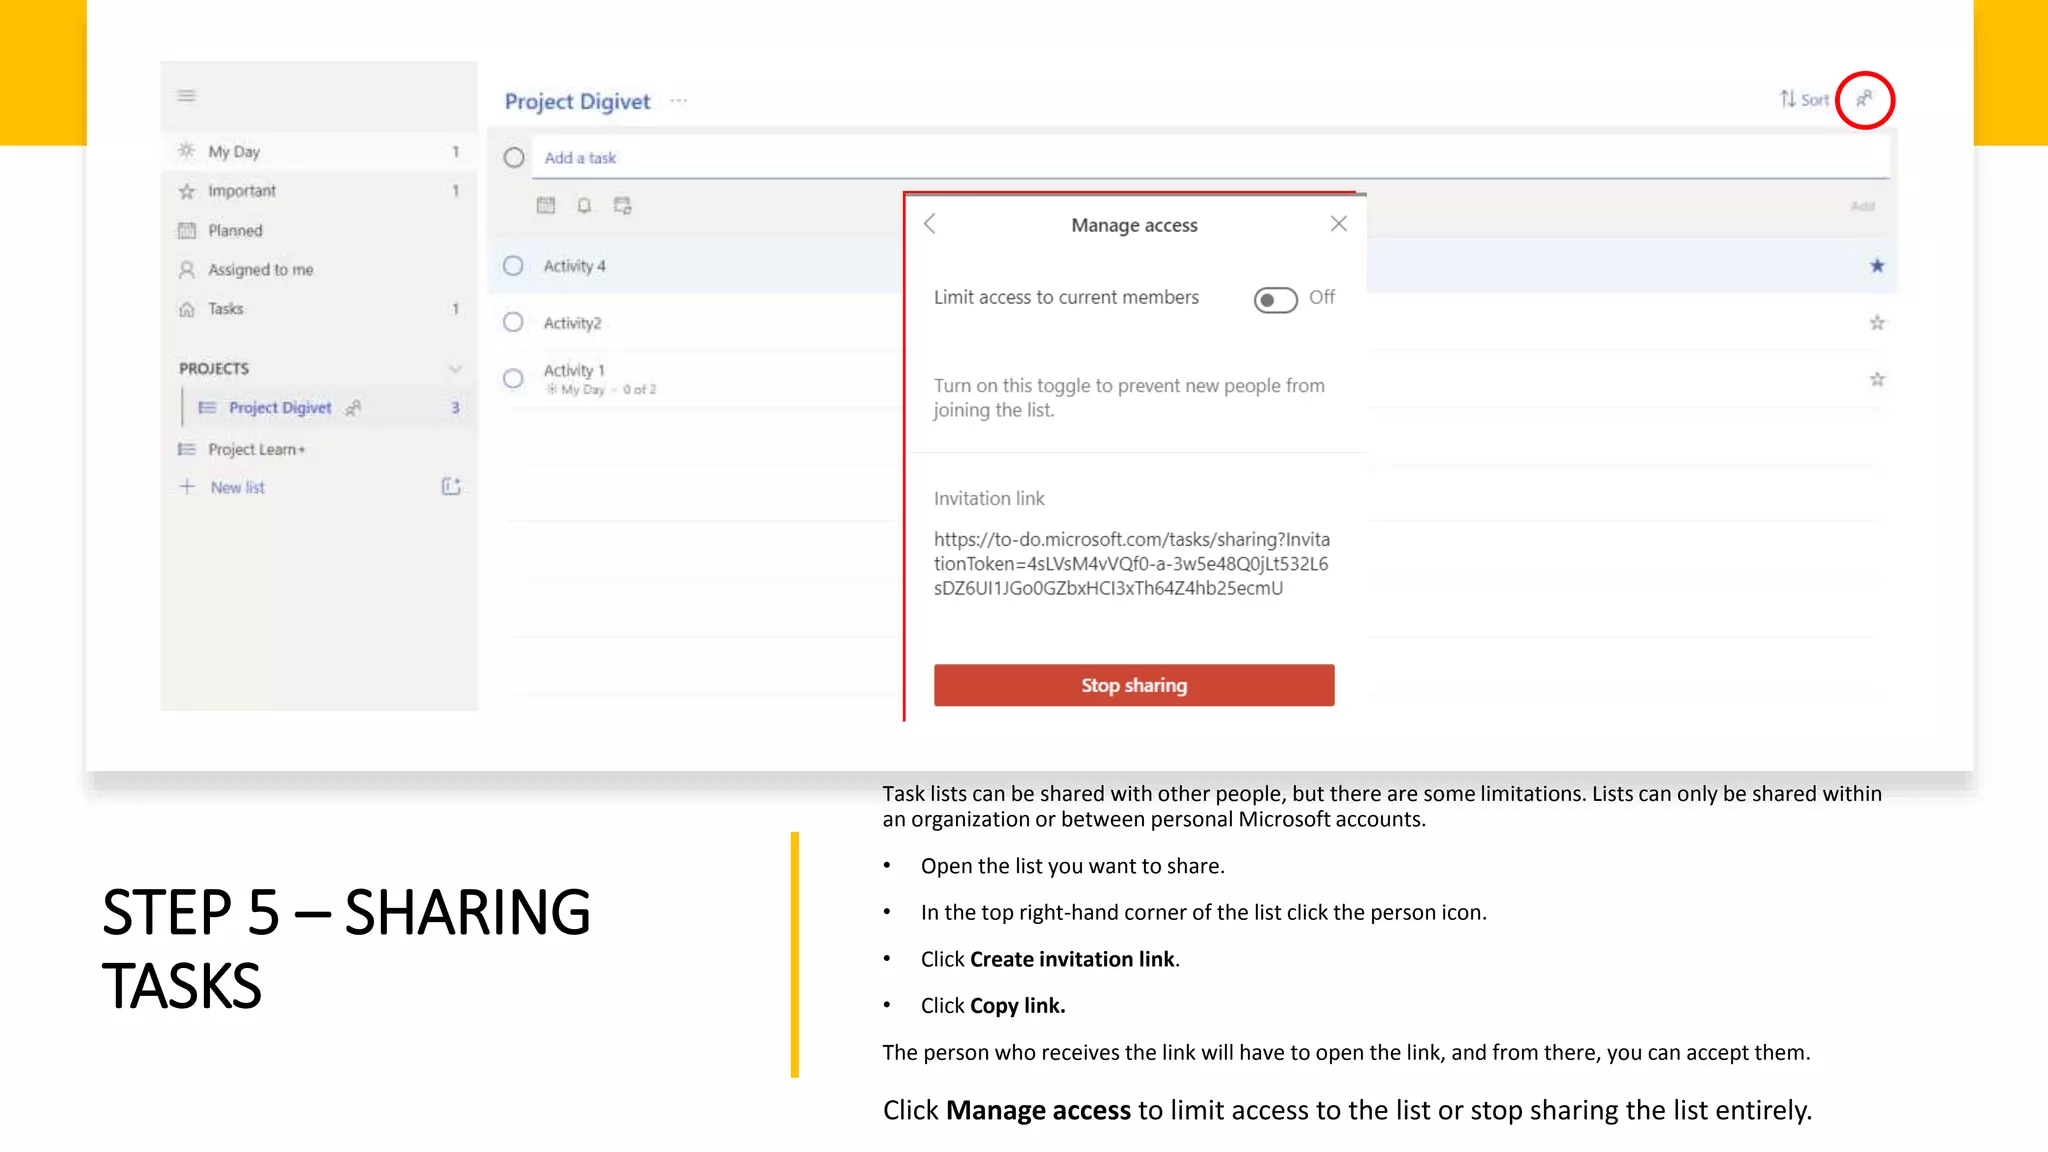Close the Manage access dialog

pos(1339,224)
